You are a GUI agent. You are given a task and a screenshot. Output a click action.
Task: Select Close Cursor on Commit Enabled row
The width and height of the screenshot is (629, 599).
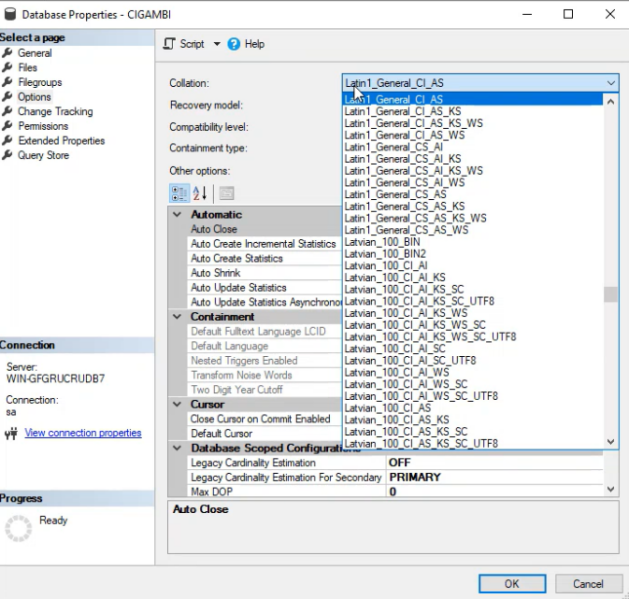point(265,419)
